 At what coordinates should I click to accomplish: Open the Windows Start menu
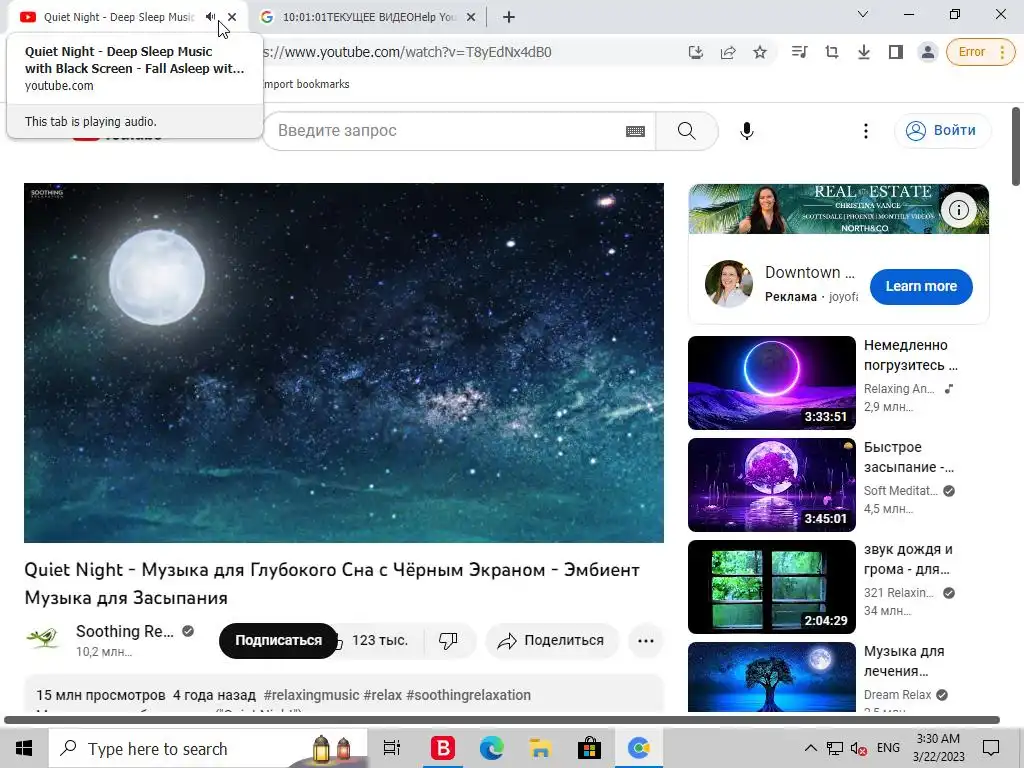click(24, 748)
